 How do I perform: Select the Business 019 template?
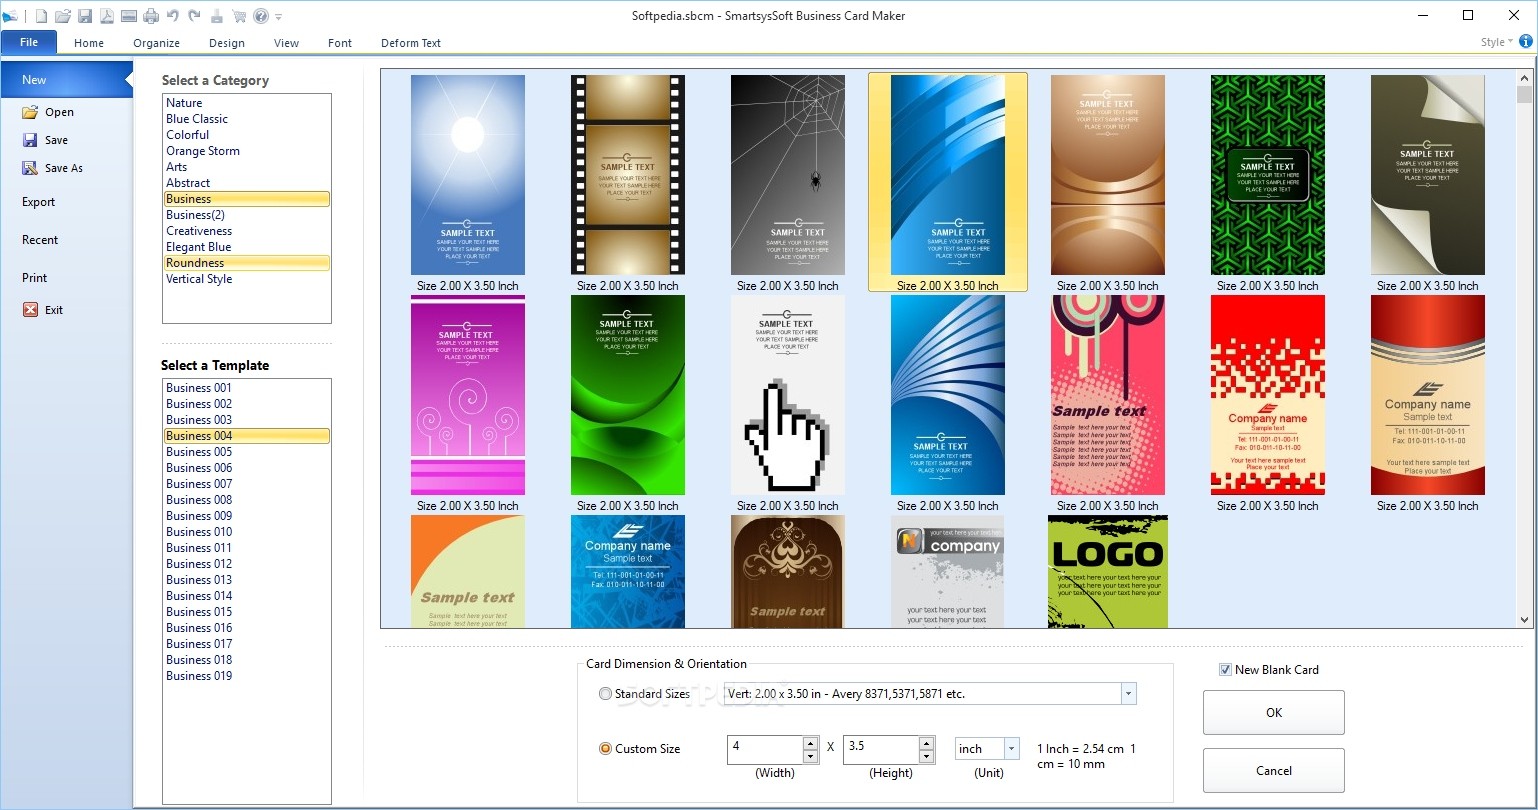(x=246, y=676)
